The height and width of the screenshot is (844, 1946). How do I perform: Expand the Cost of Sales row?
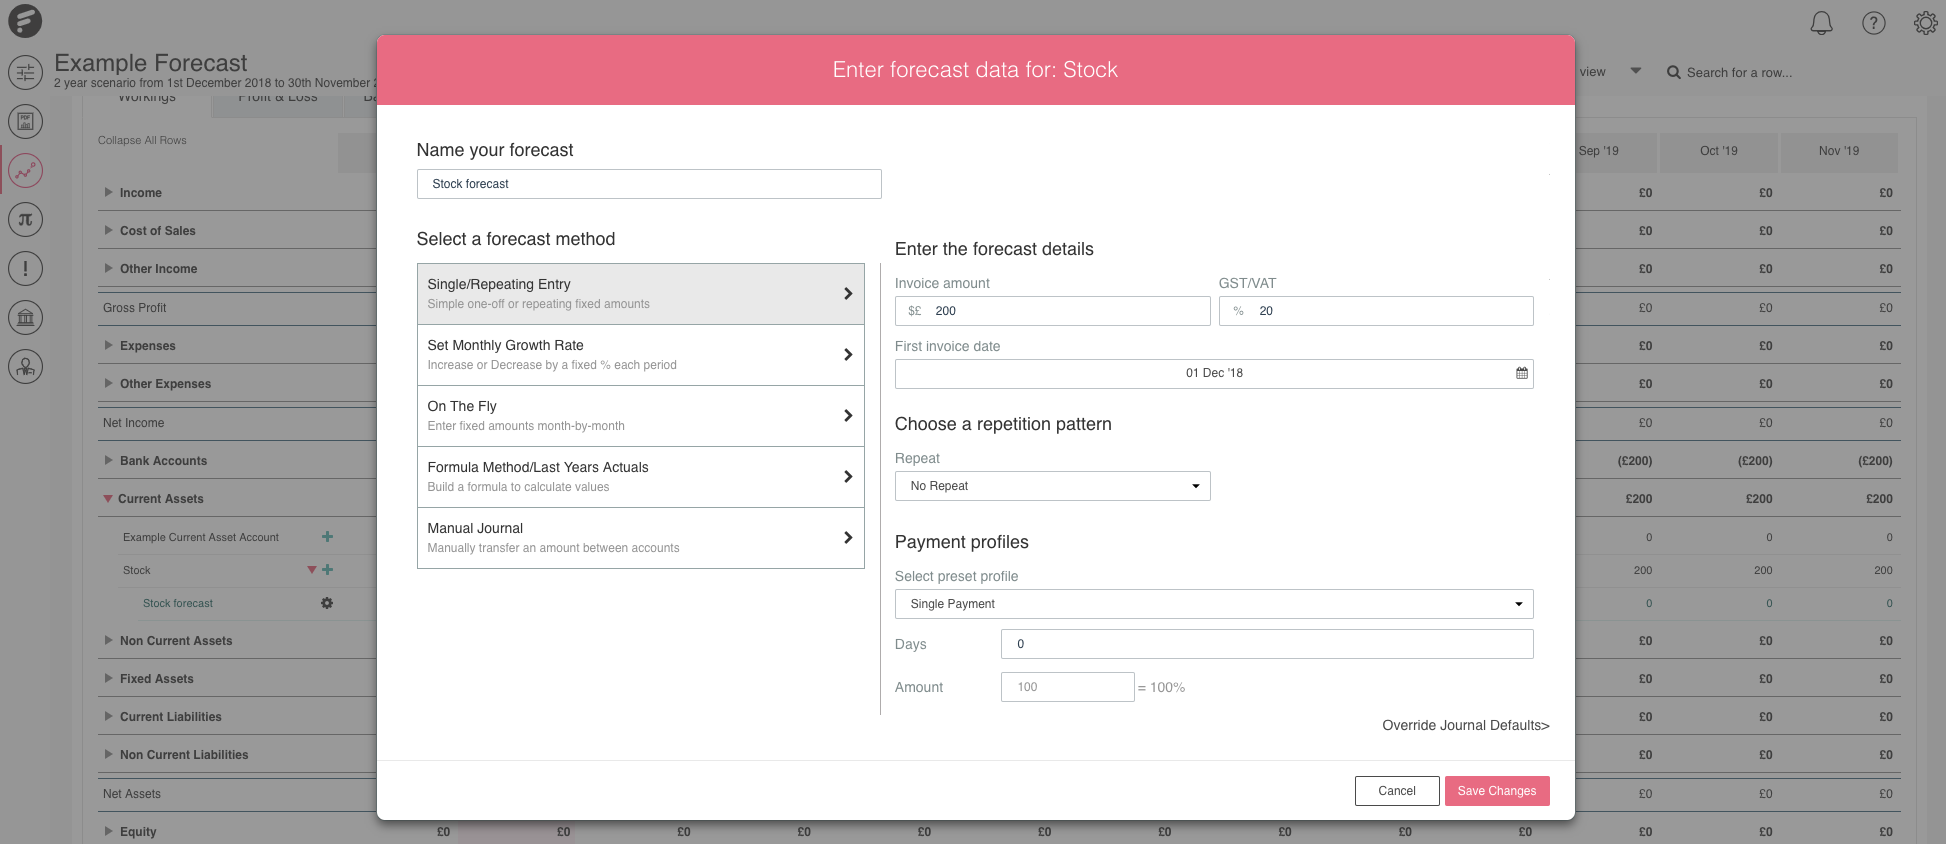(x=108, y=230)
